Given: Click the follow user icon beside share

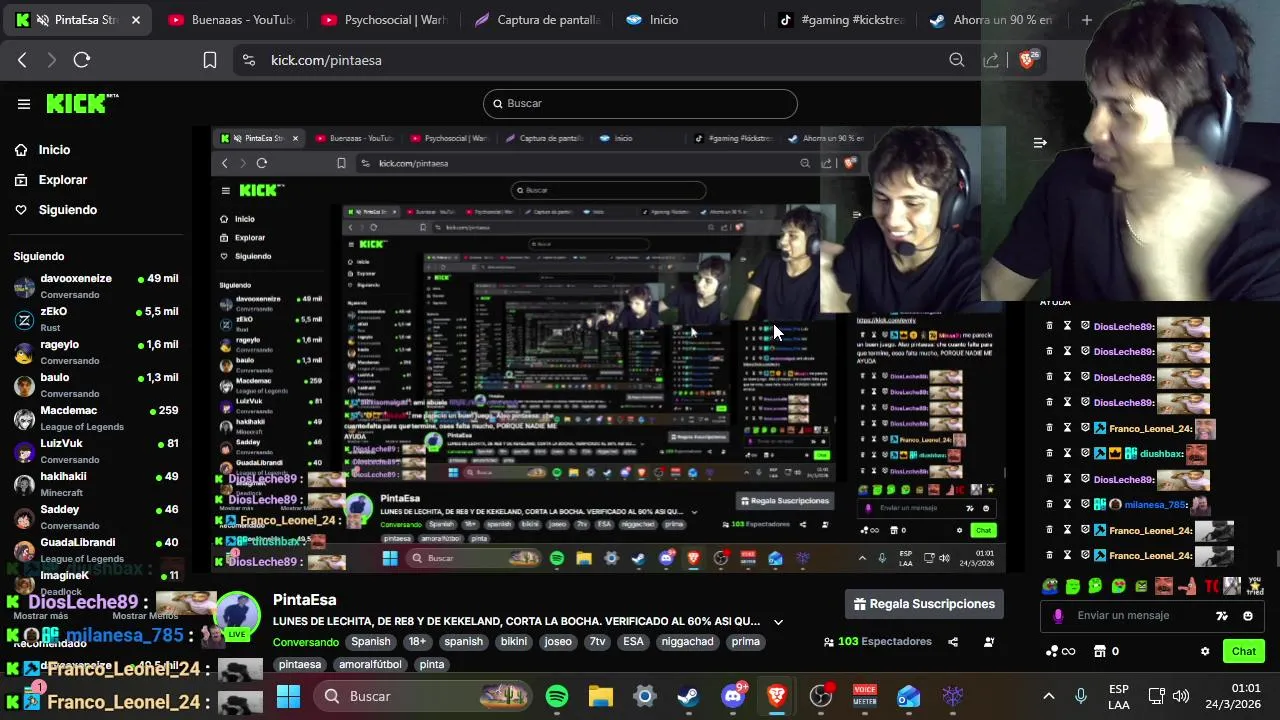Looking at the screenshot, I should [989, 642].
